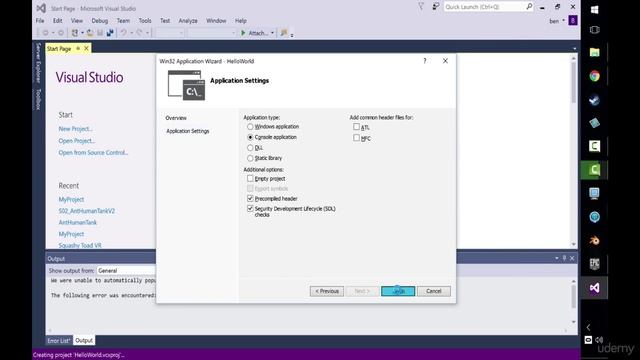Open Google Chrome from the taskbar

[x=594, y=76]
